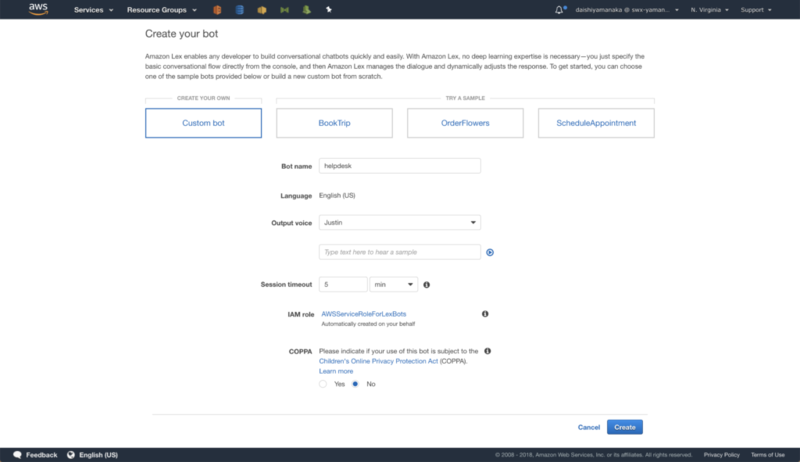This screenshot has height=462, width=800.
Task: Open the Services menu
Action: pos(93,10)
